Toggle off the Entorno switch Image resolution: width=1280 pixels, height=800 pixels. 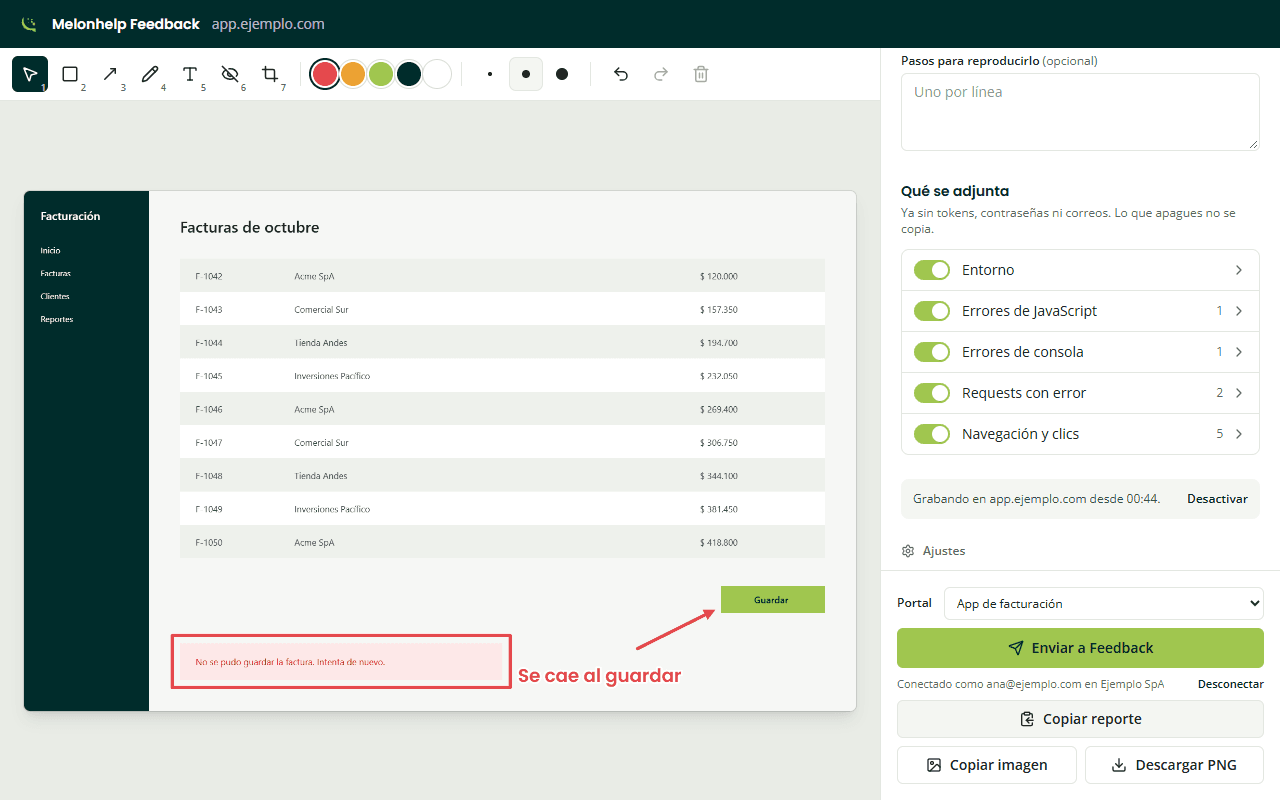point(932,270)
